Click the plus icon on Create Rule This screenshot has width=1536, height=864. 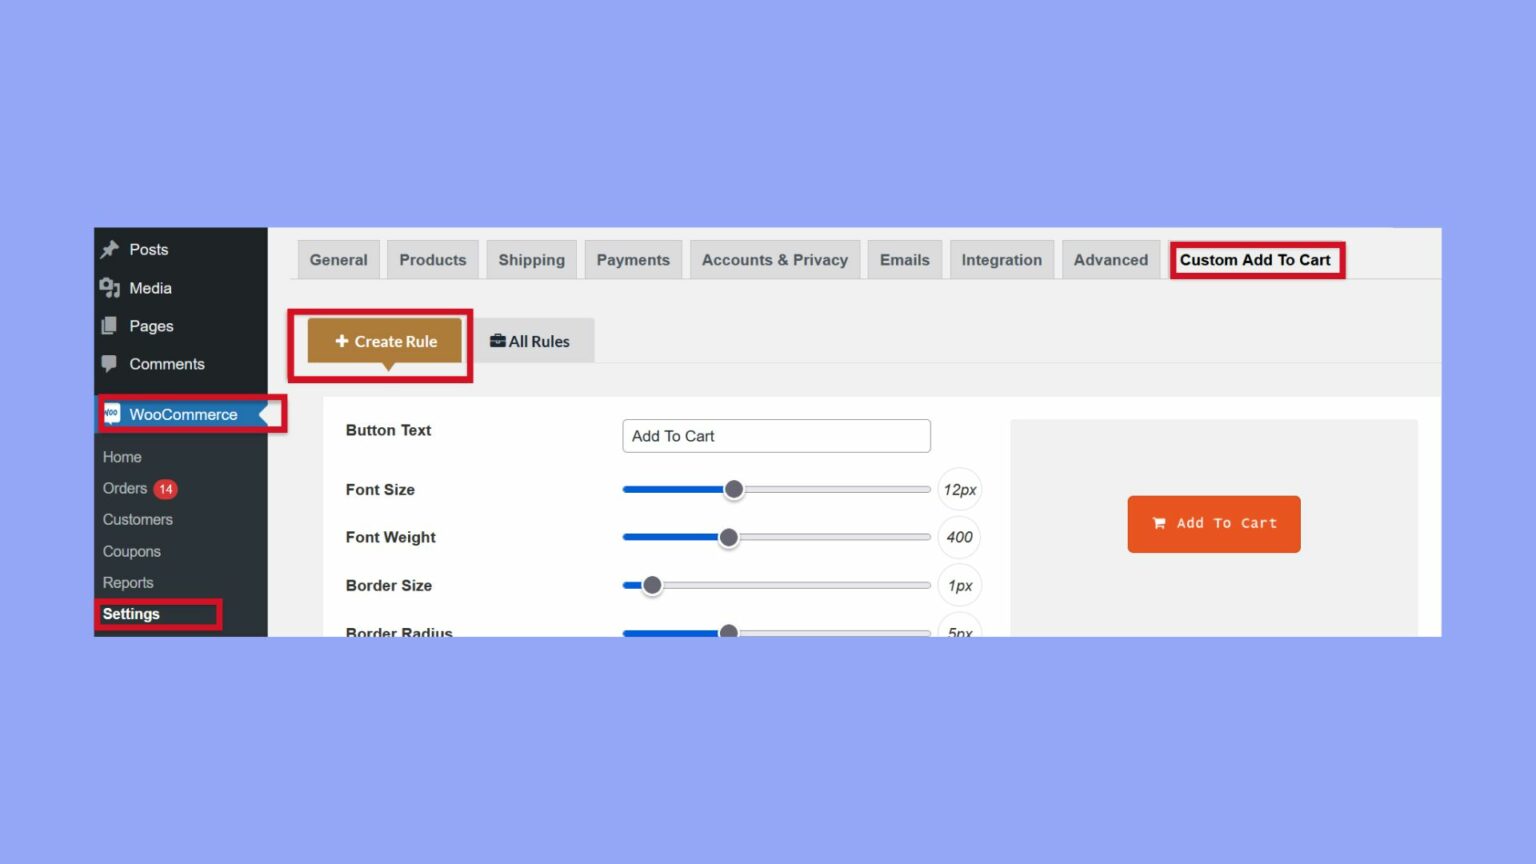coord(341,341)
